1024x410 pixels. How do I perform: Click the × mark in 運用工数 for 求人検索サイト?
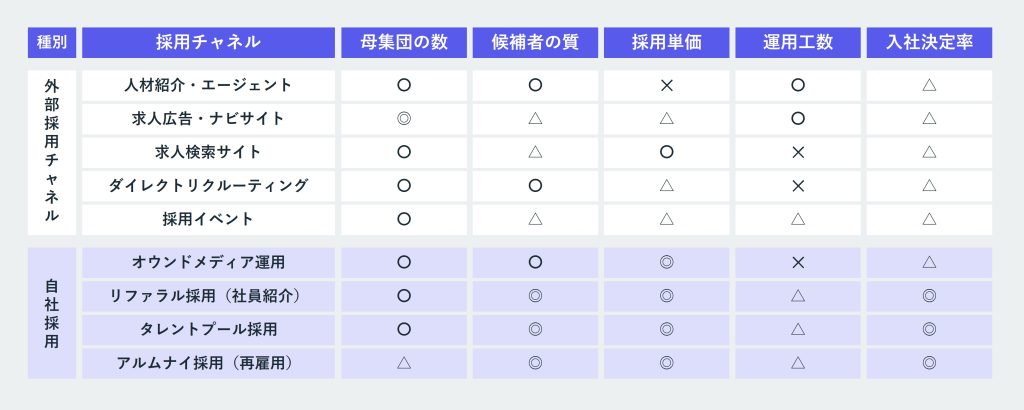pyautogui.click(x=798, y=152)
